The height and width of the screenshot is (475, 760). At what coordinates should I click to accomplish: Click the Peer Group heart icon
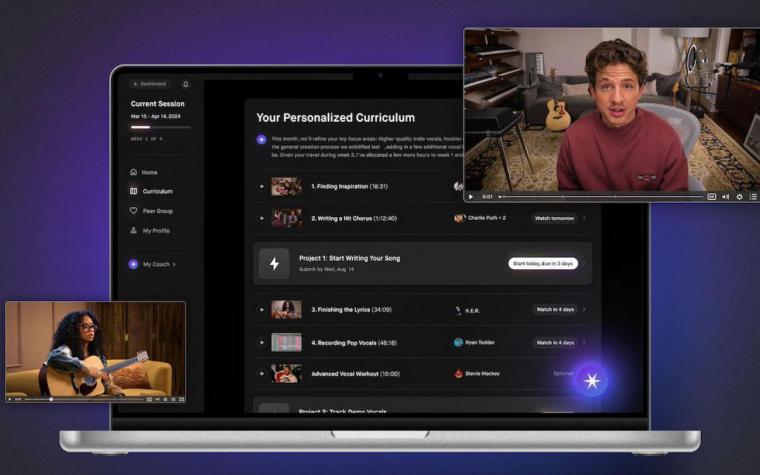click(134, 211)
